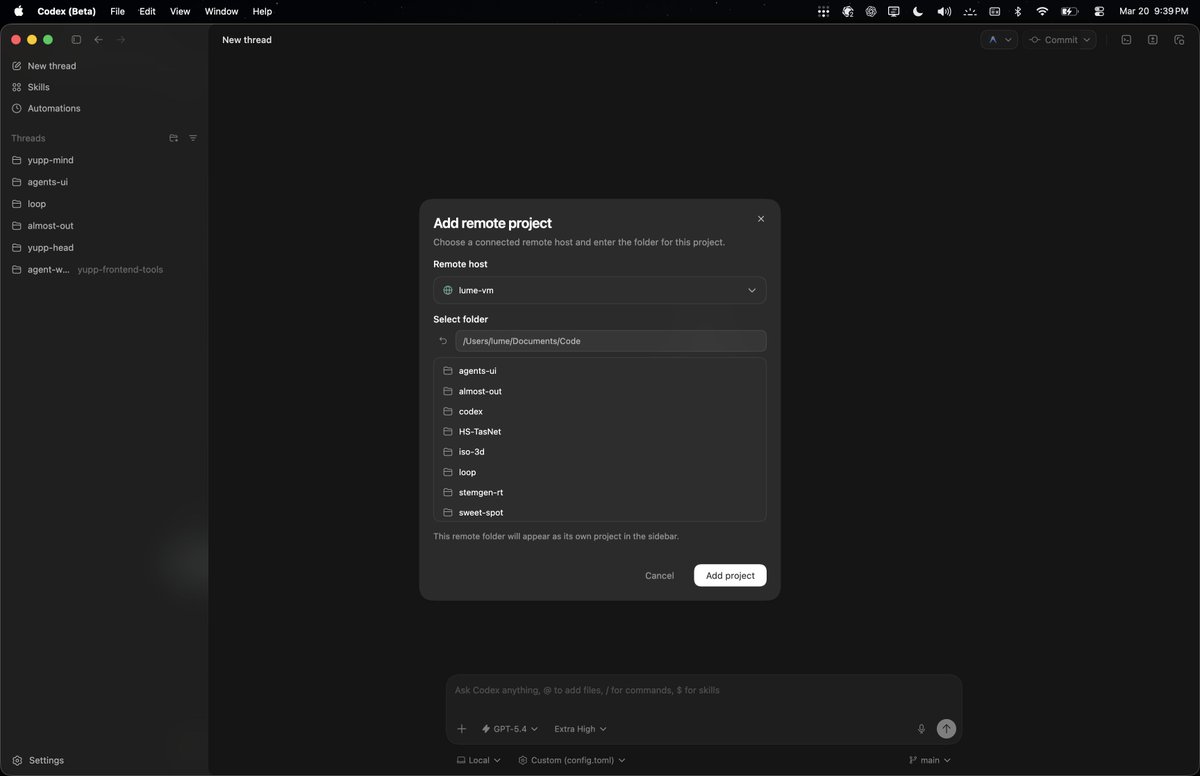Click the ChatGPT icon in menu bar
Viewport: 1200px width, 776px height.
click(871, 11)
